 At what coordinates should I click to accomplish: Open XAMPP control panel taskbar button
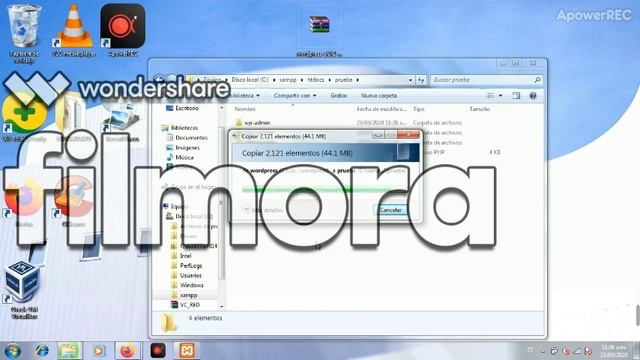pos(187,351)
